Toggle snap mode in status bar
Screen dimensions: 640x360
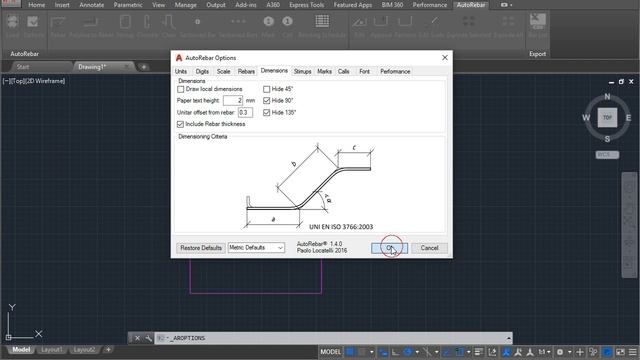pyautogui.click(x=362, y=352)
